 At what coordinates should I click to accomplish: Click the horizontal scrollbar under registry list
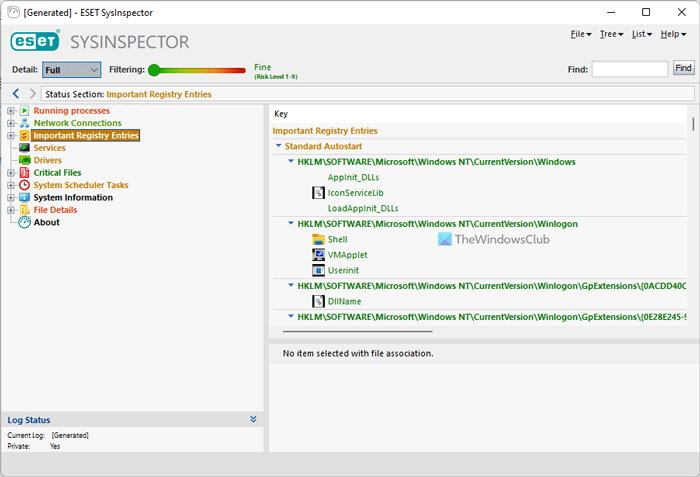click(x=358, y=331)
